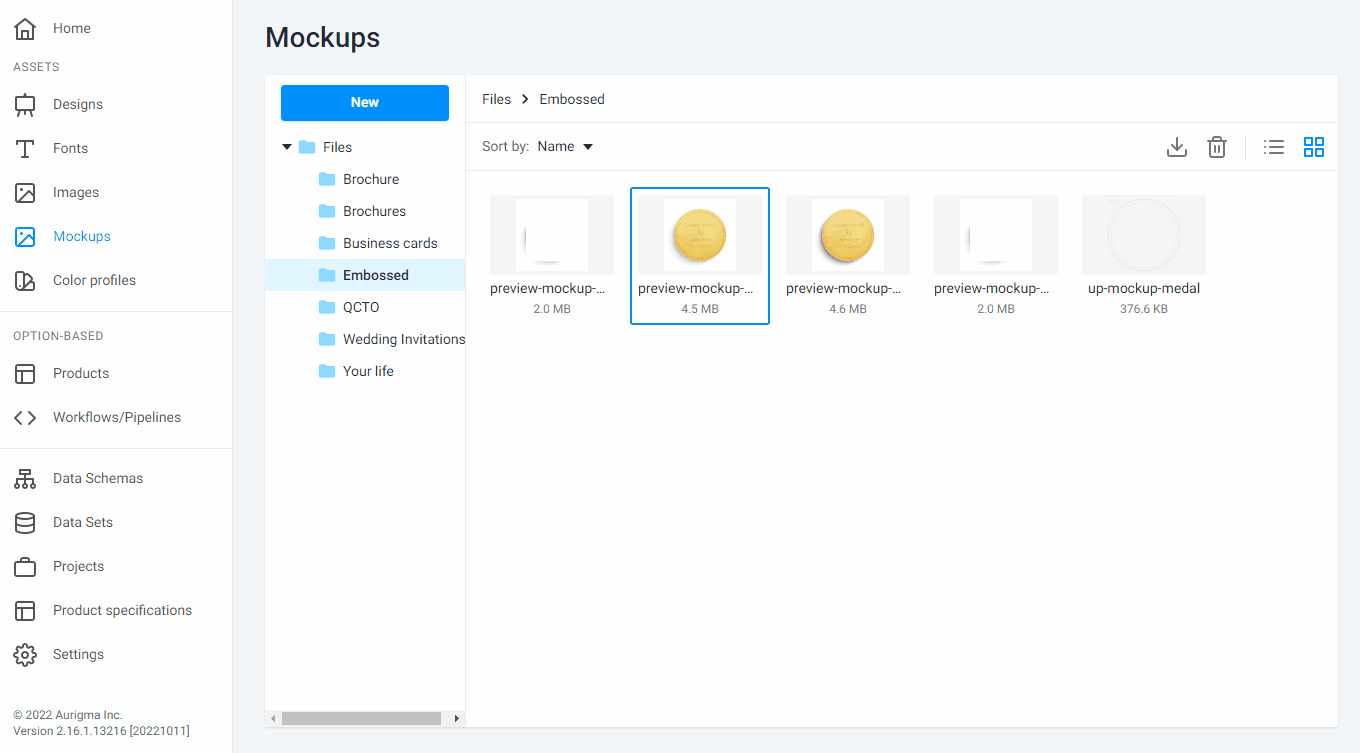Switch to list view layout

1274,147
